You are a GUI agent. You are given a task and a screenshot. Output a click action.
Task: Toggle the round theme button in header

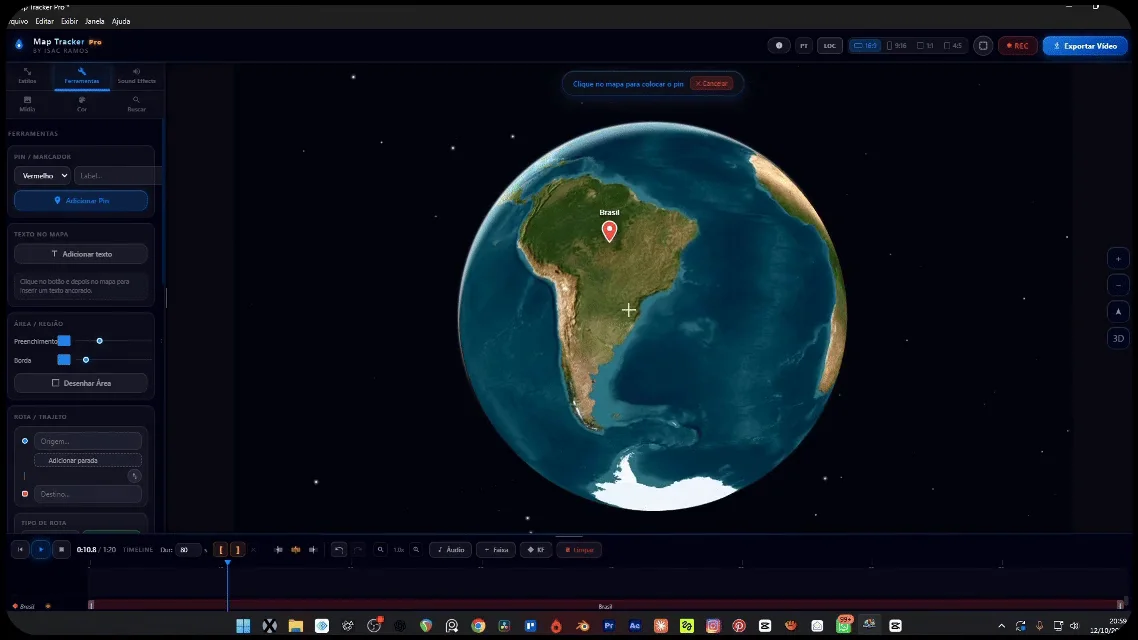[x=779, y=45]
